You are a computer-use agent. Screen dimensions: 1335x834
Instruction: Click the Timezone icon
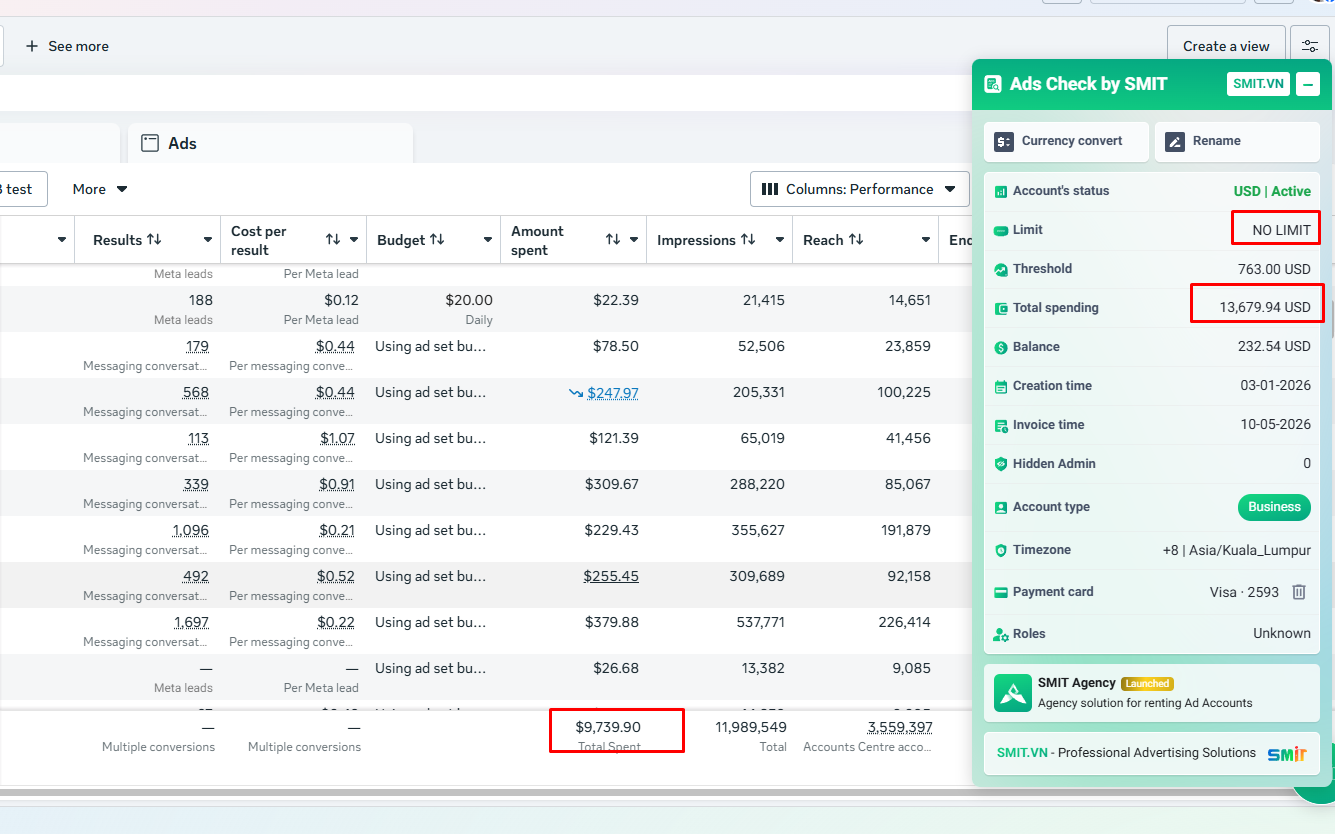coord(1001,550)
